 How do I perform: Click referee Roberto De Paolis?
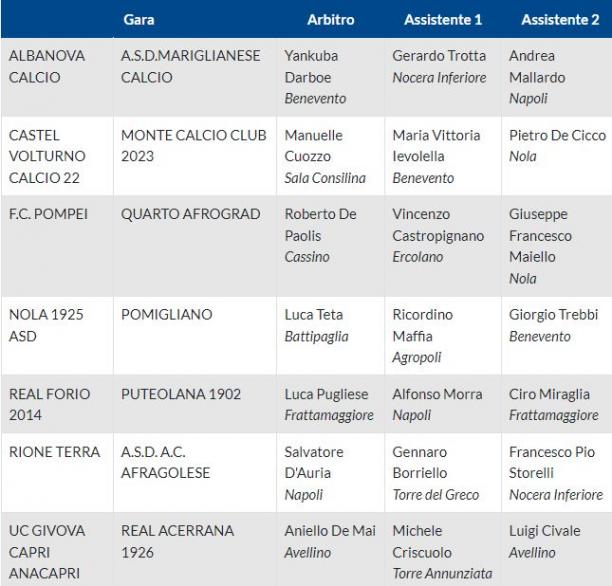pyautogui.click(x=320, y=225)
